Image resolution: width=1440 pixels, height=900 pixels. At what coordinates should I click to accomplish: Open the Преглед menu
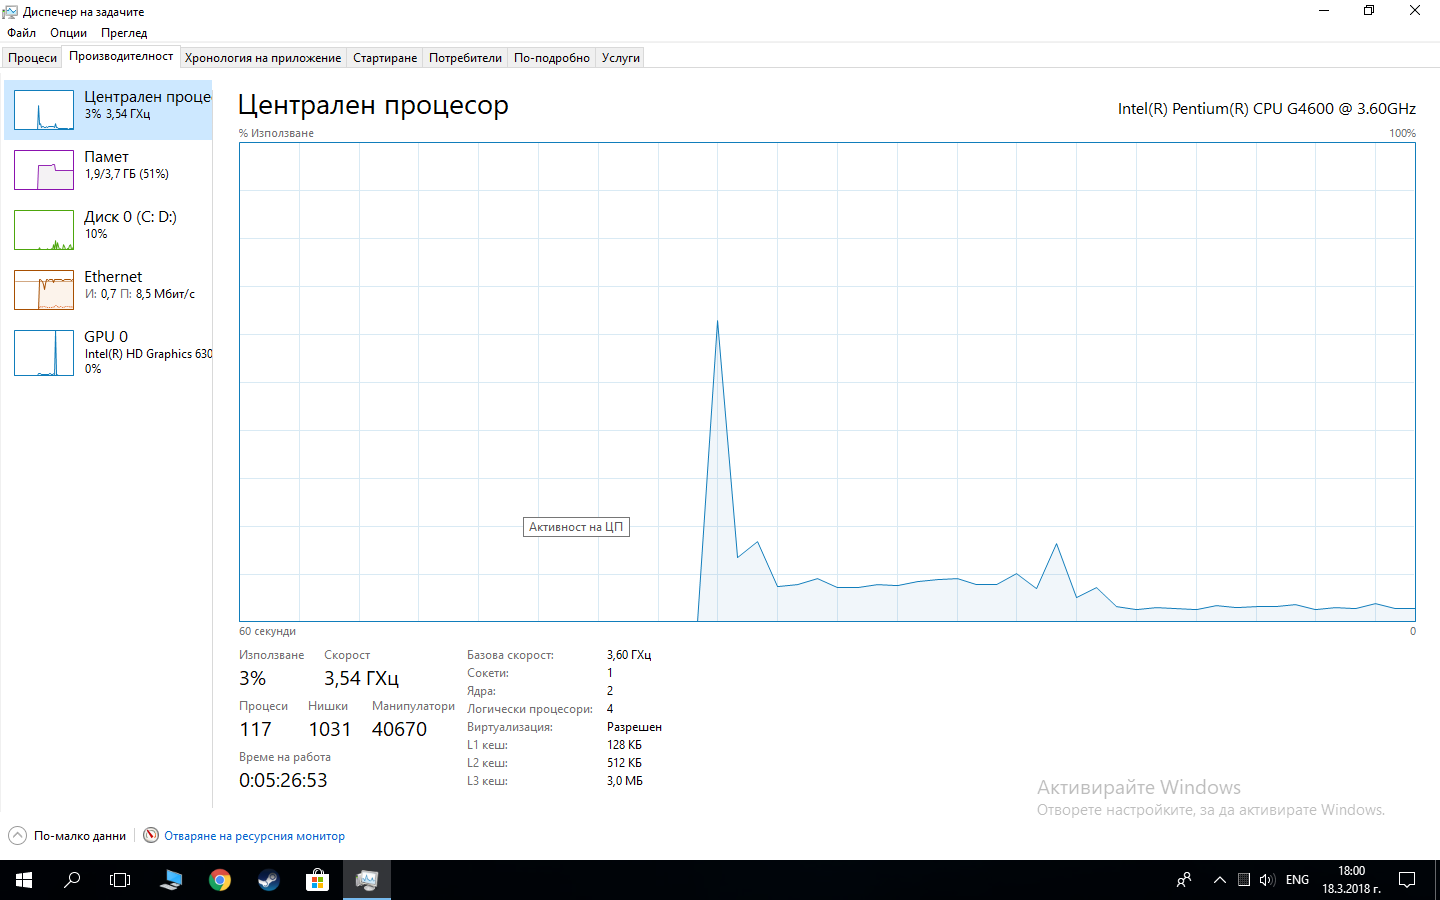pyautogui.click(x=124, y=33)
